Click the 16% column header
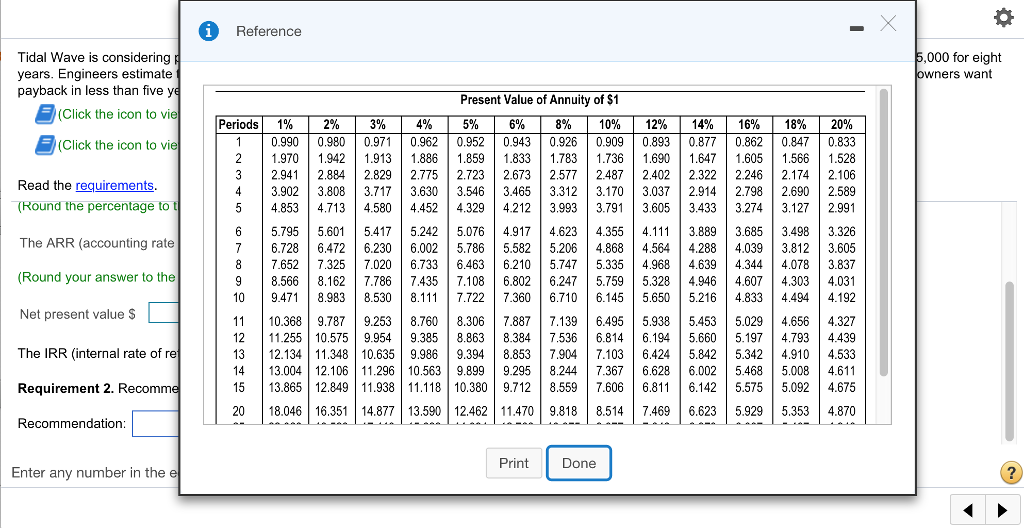The height and width of the screenshot is (528, 1024). coord(749,125)
